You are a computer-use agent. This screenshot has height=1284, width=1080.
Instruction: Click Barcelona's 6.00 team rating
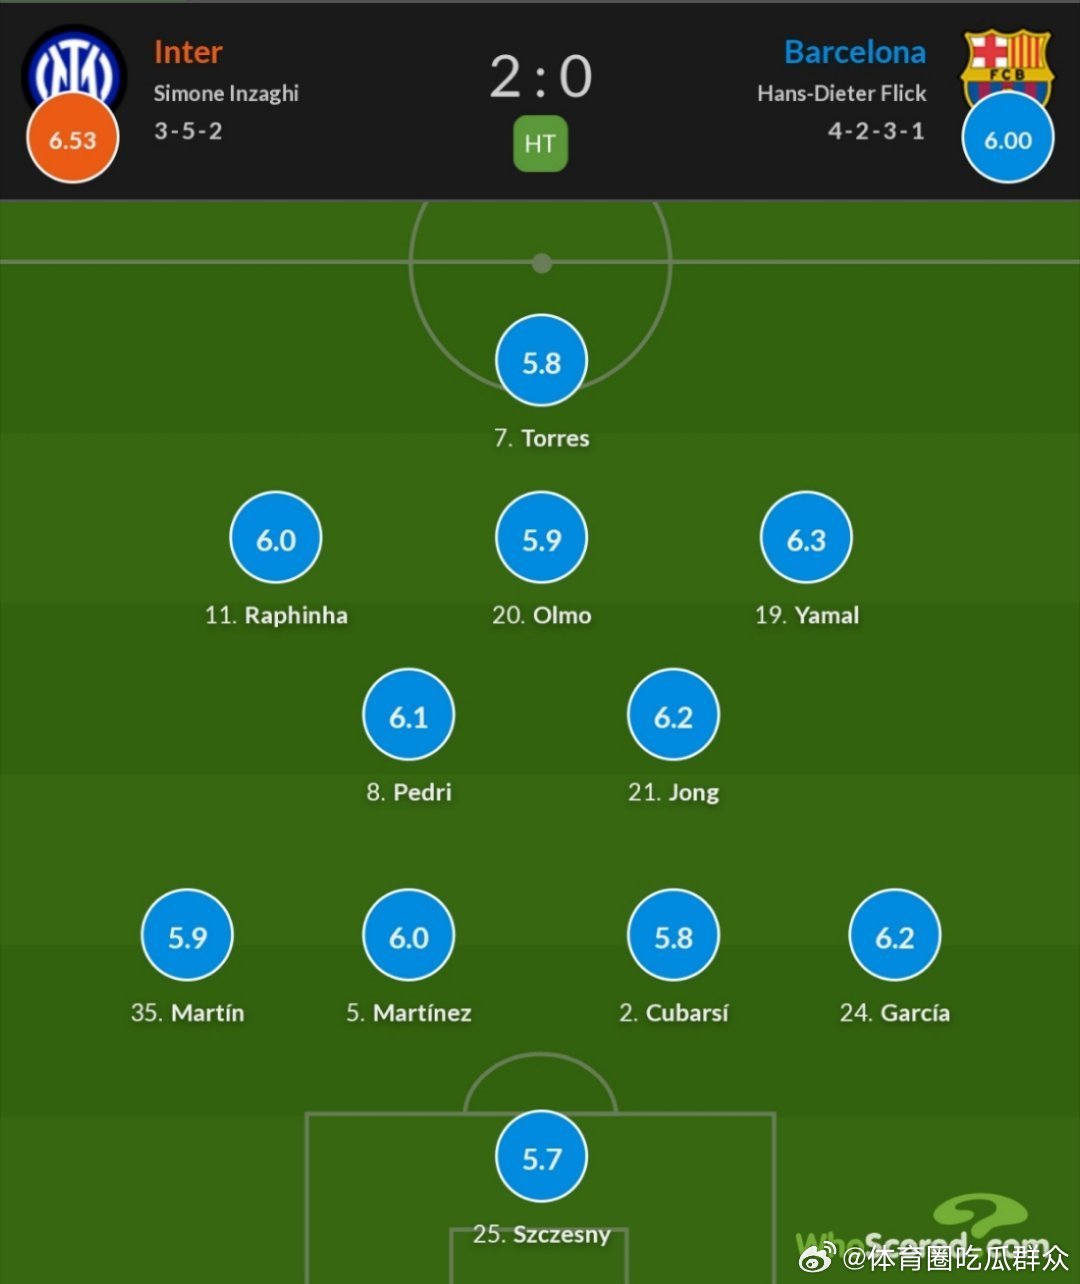pyautogui.click(x=1008, y=139)
